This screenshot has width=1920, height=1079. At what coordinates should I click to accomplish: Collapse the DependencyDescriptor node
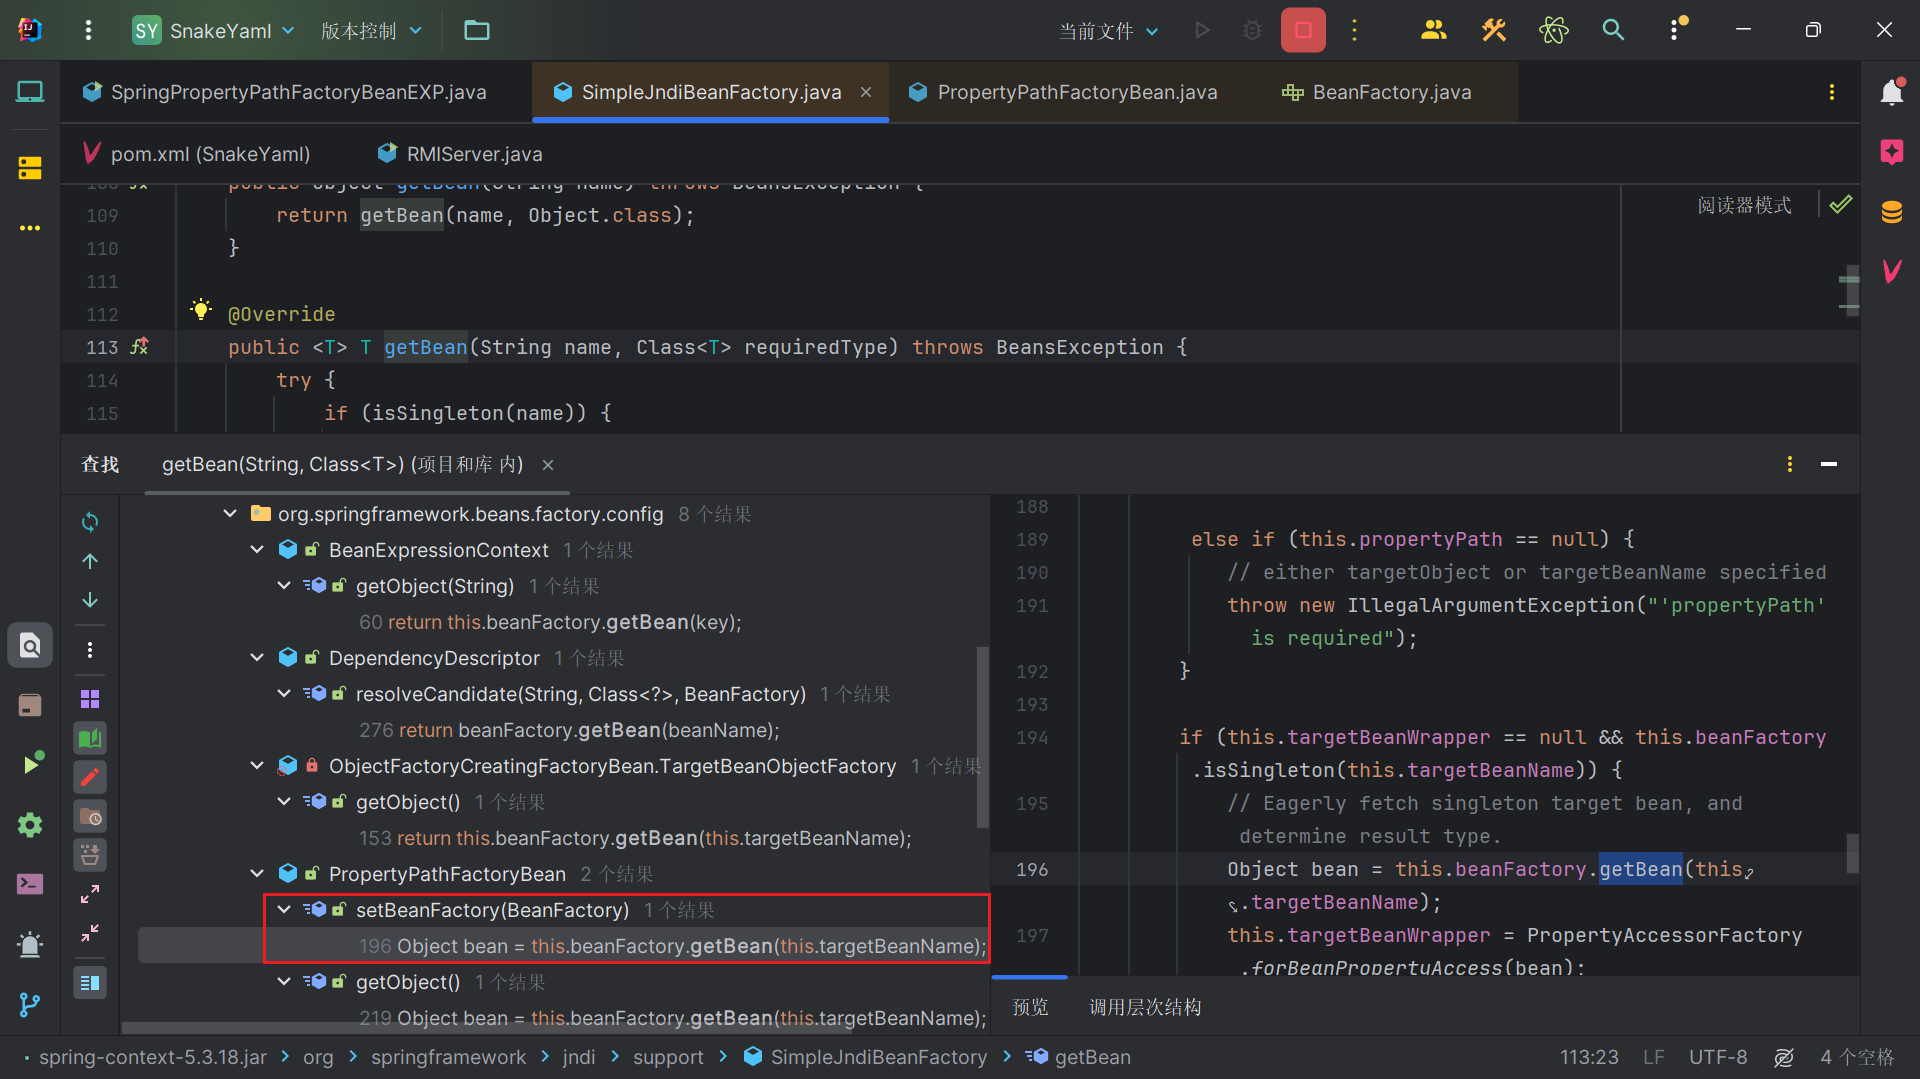pyautogui.click(x=257, y=658)
